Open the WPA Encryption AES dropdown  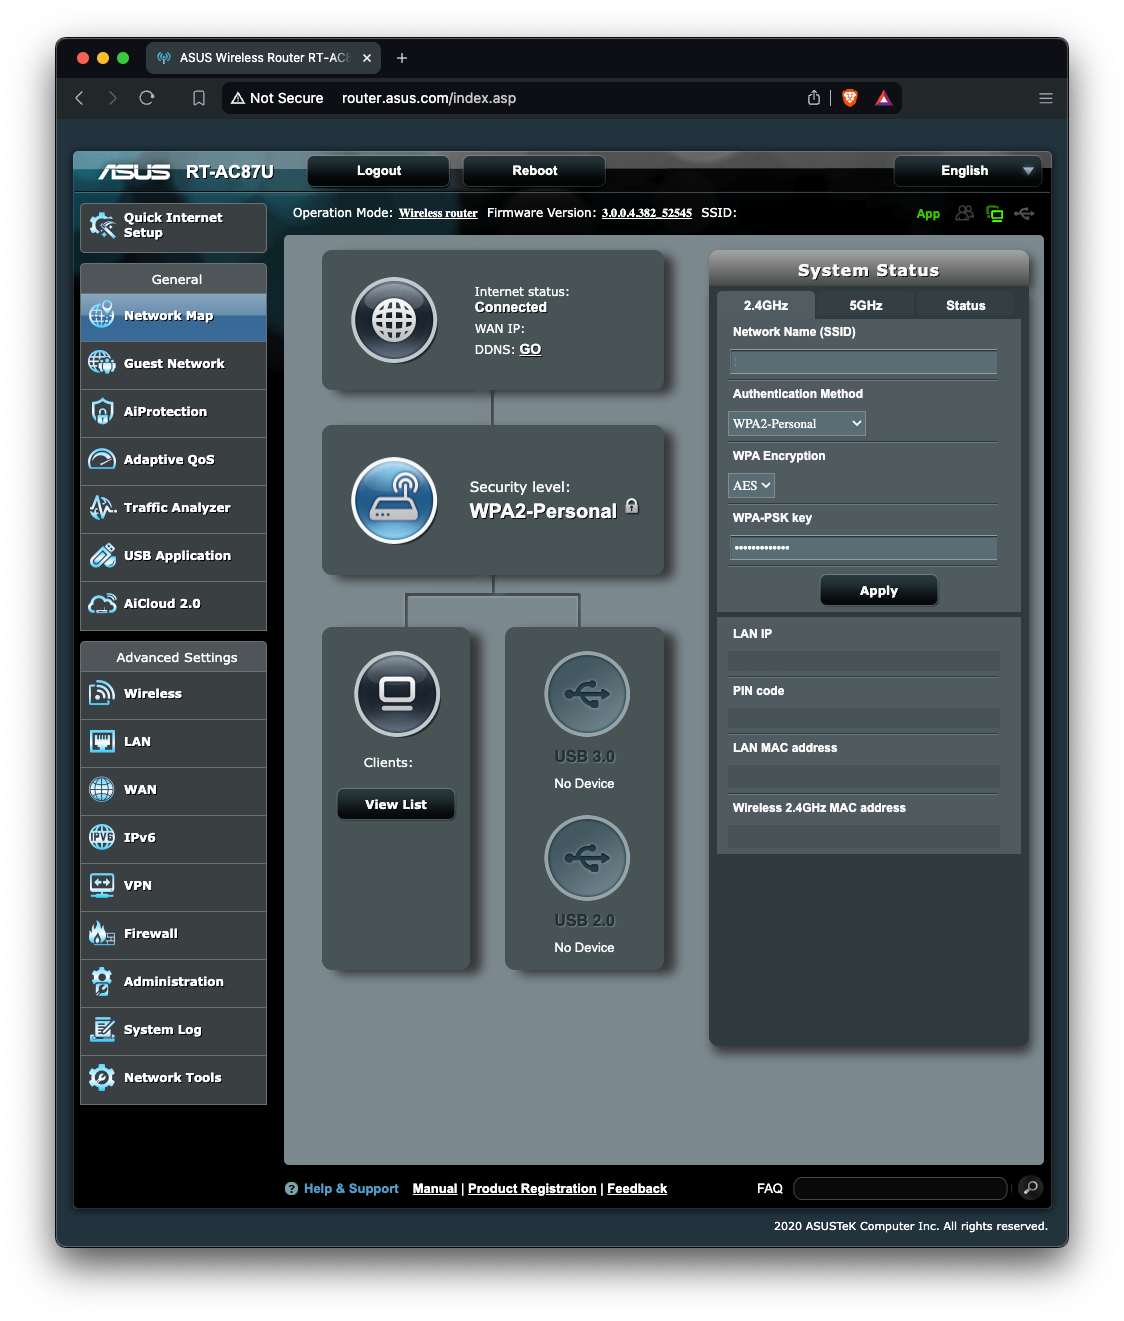click(752, 486)
